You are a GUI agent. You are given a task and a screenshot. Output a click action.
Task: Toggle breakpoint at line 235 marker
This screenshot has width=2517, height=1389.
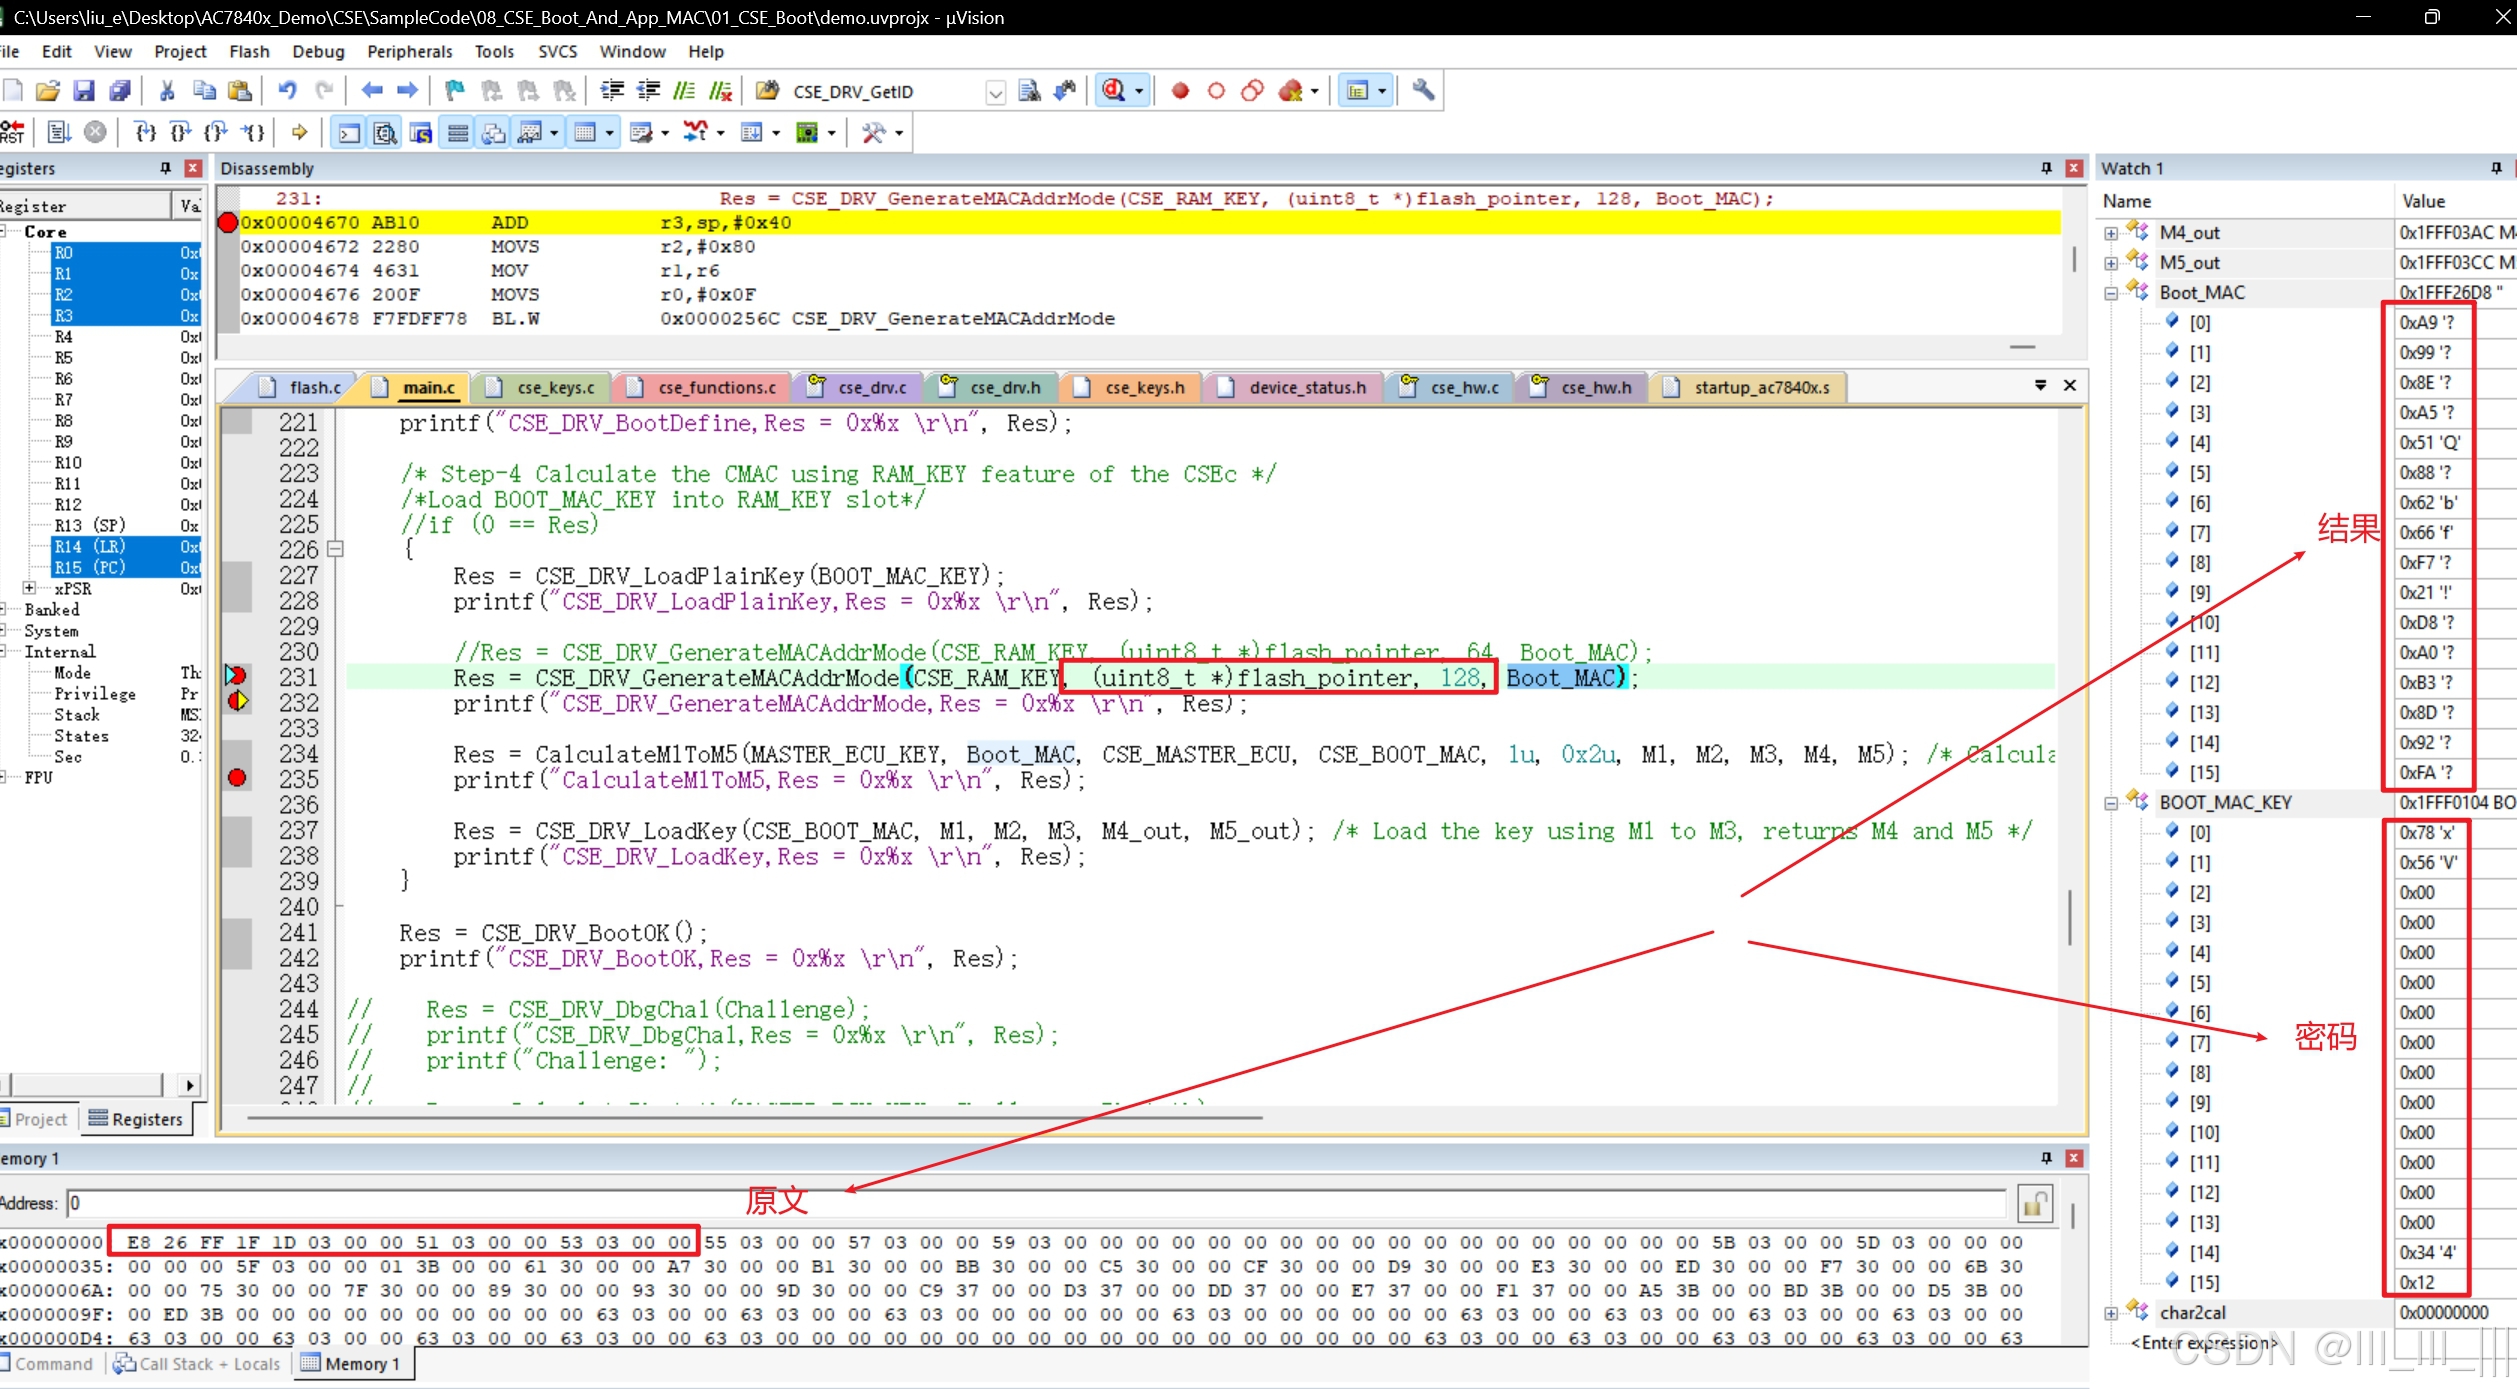click(x=237, y=777)
